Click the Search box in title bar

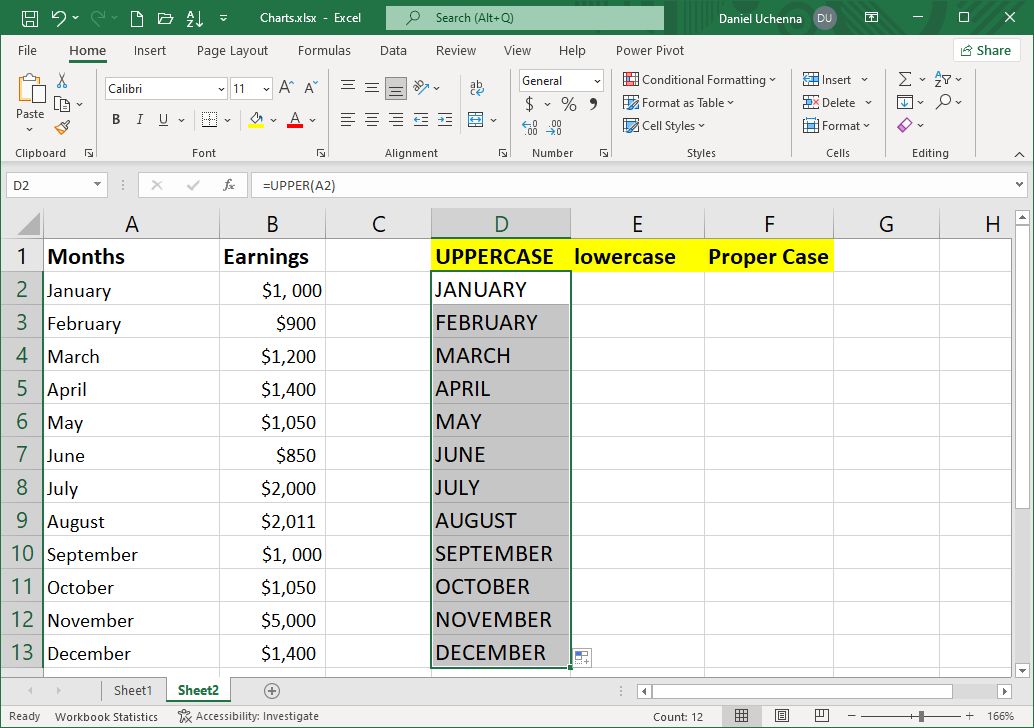525,18
